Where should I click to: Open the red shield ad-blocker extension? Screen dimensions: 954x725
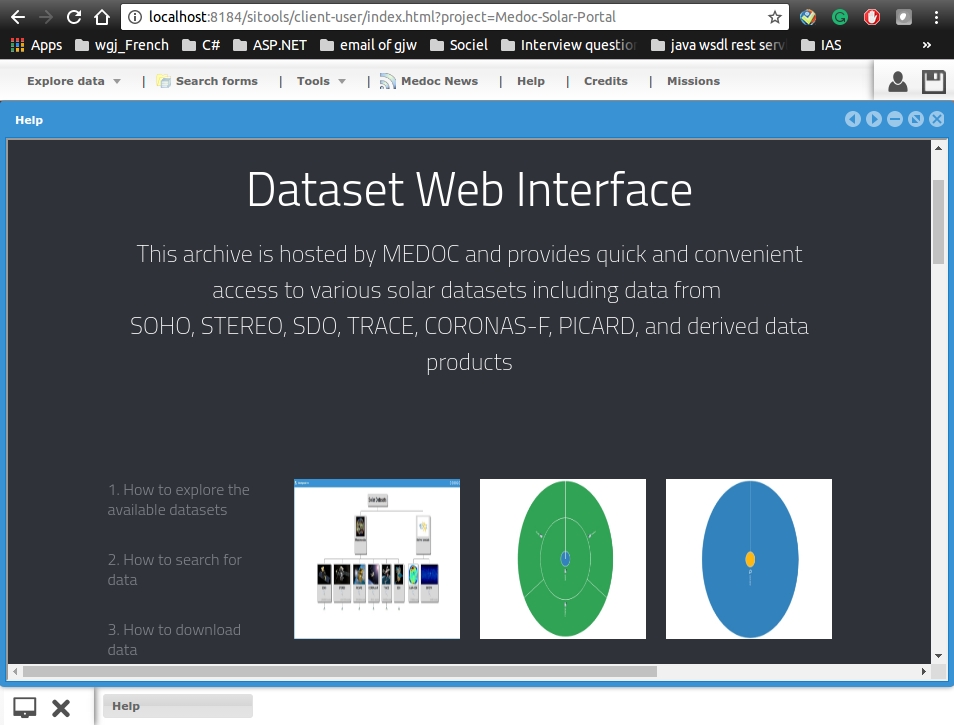[871, 17]
